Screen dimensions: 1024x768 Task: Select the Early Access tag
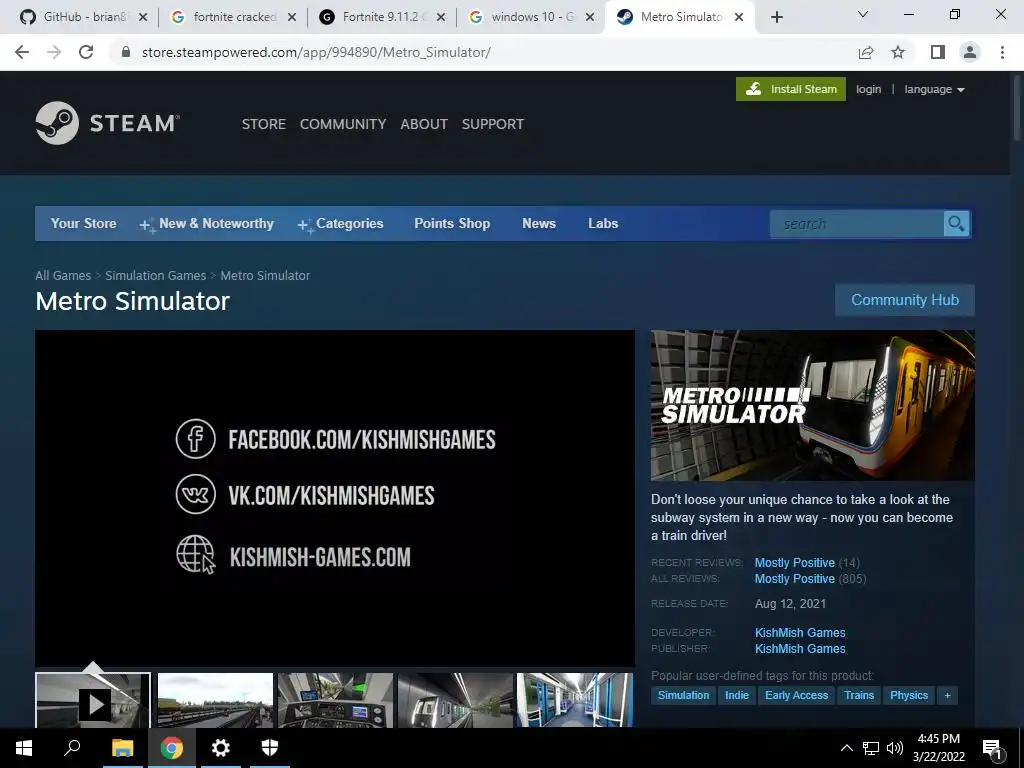click(x=796, y=696)
